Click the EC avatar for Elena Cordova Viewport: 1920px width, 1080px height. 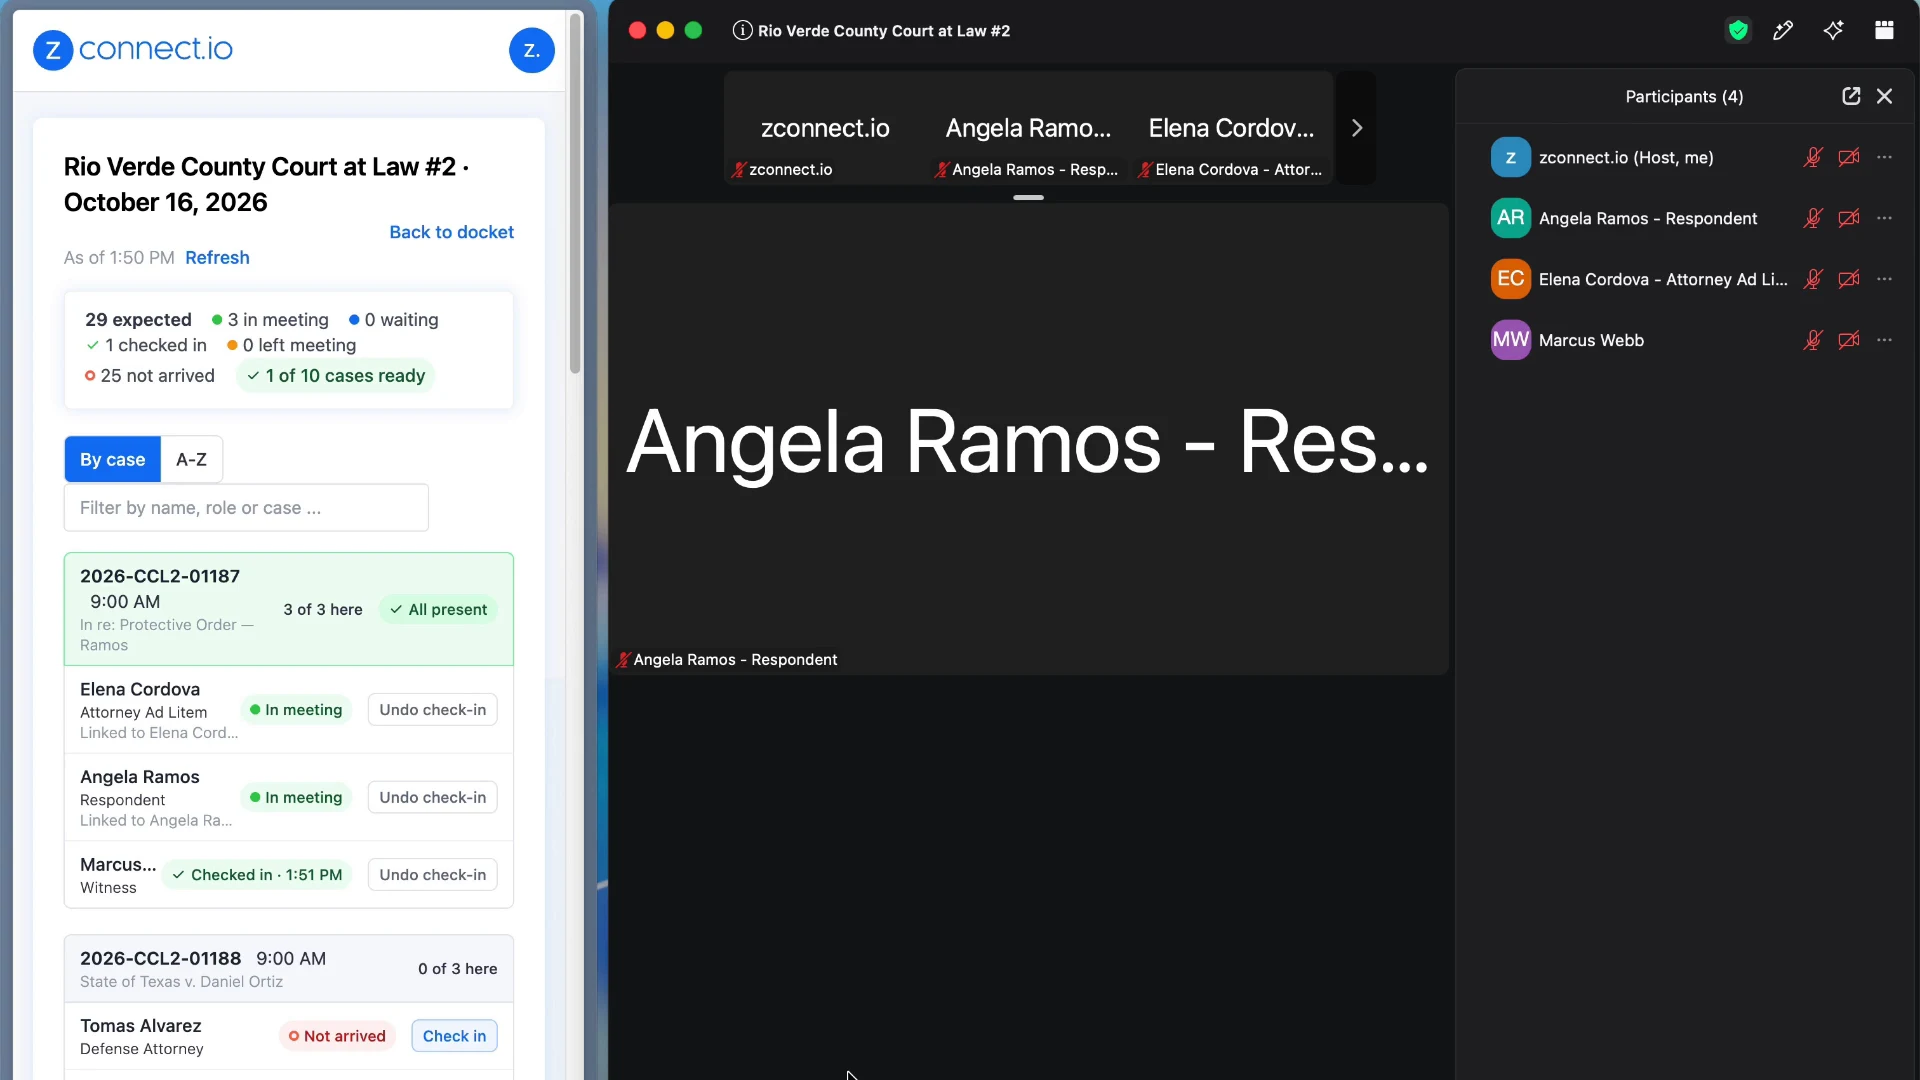click(x=1510, y=279)
